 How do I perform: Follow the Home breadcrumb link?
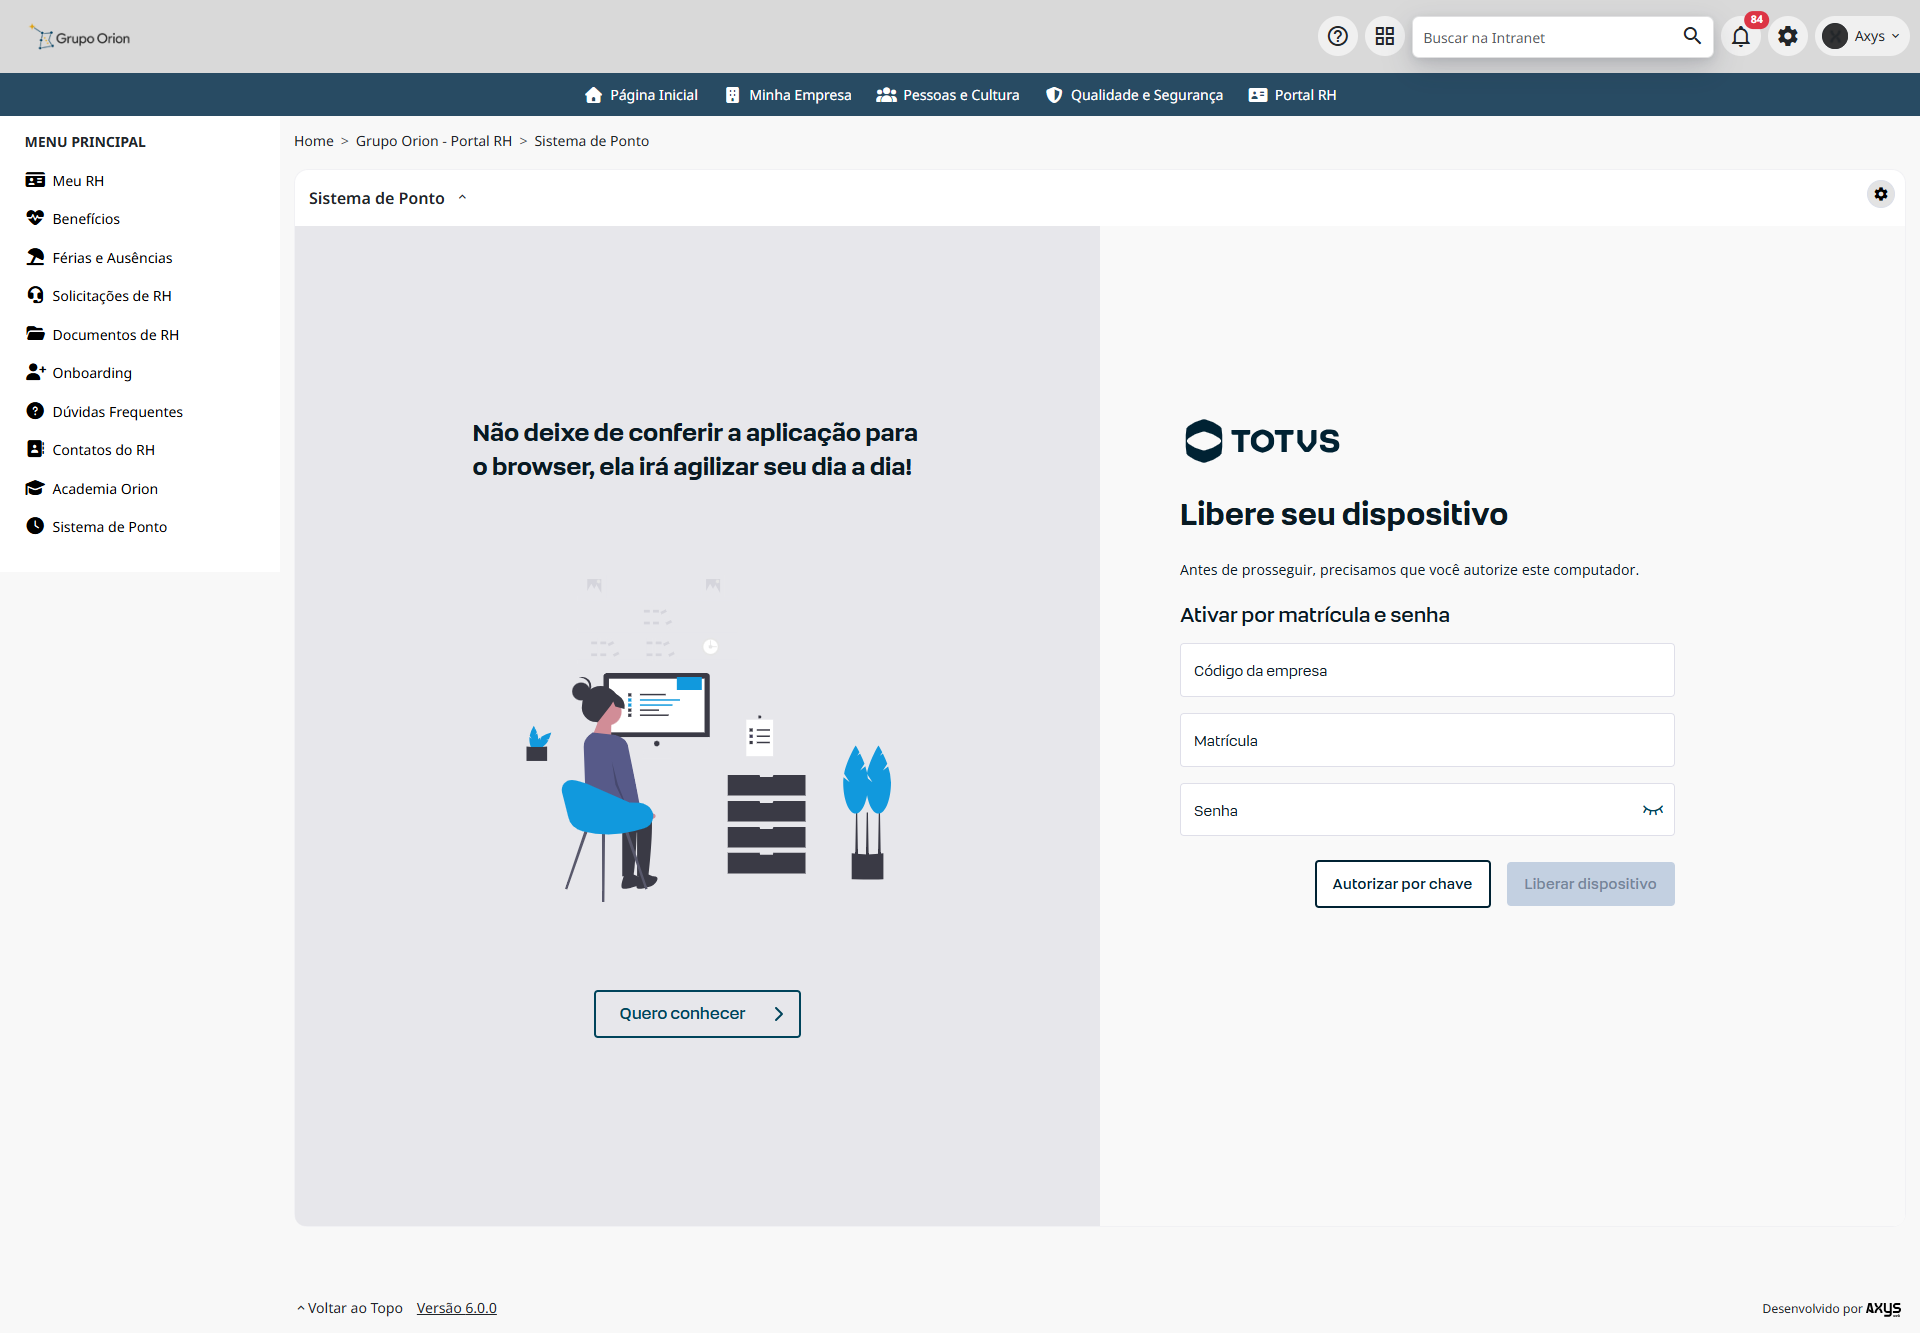point(314,141)
